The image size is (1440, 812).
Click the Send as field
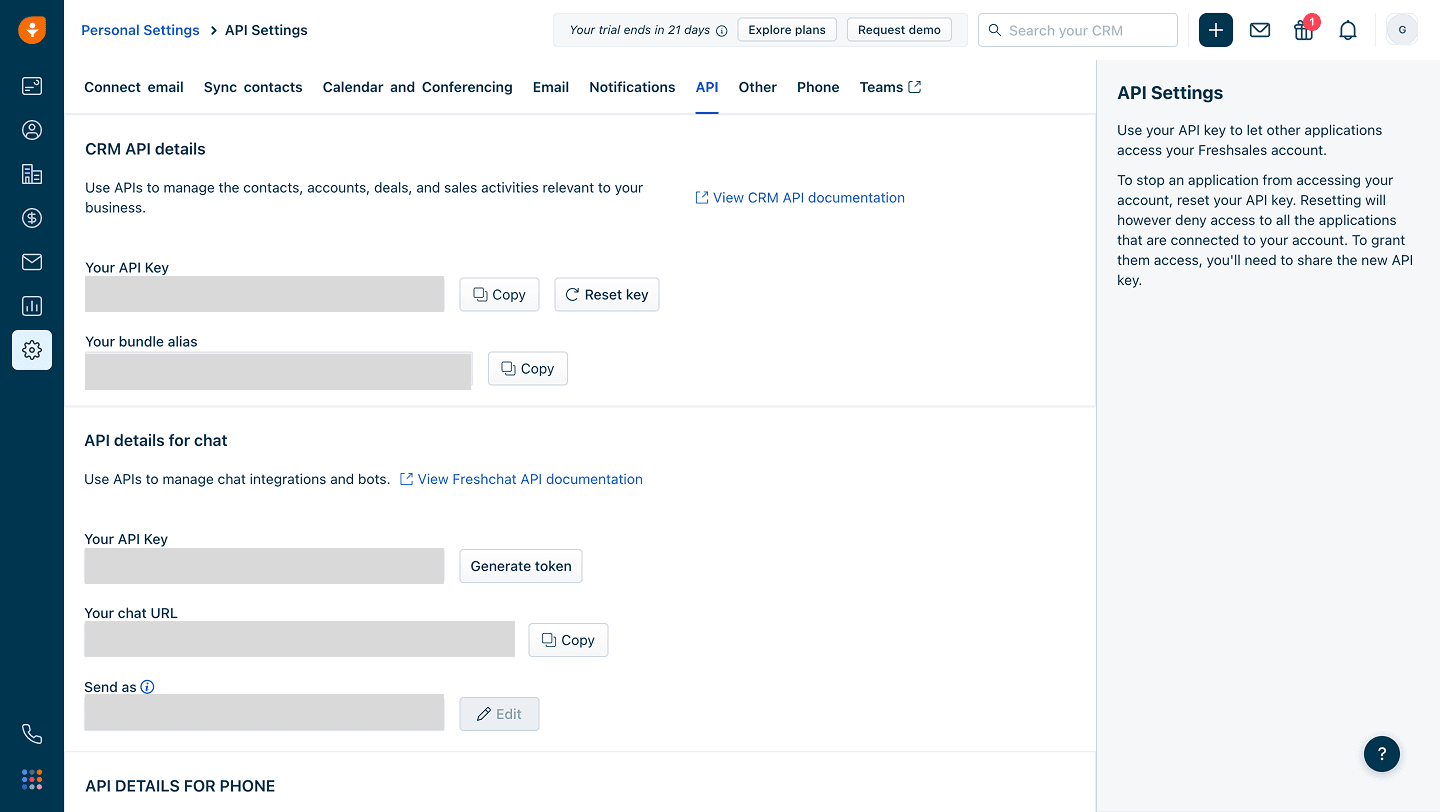(x=264, y=712)
